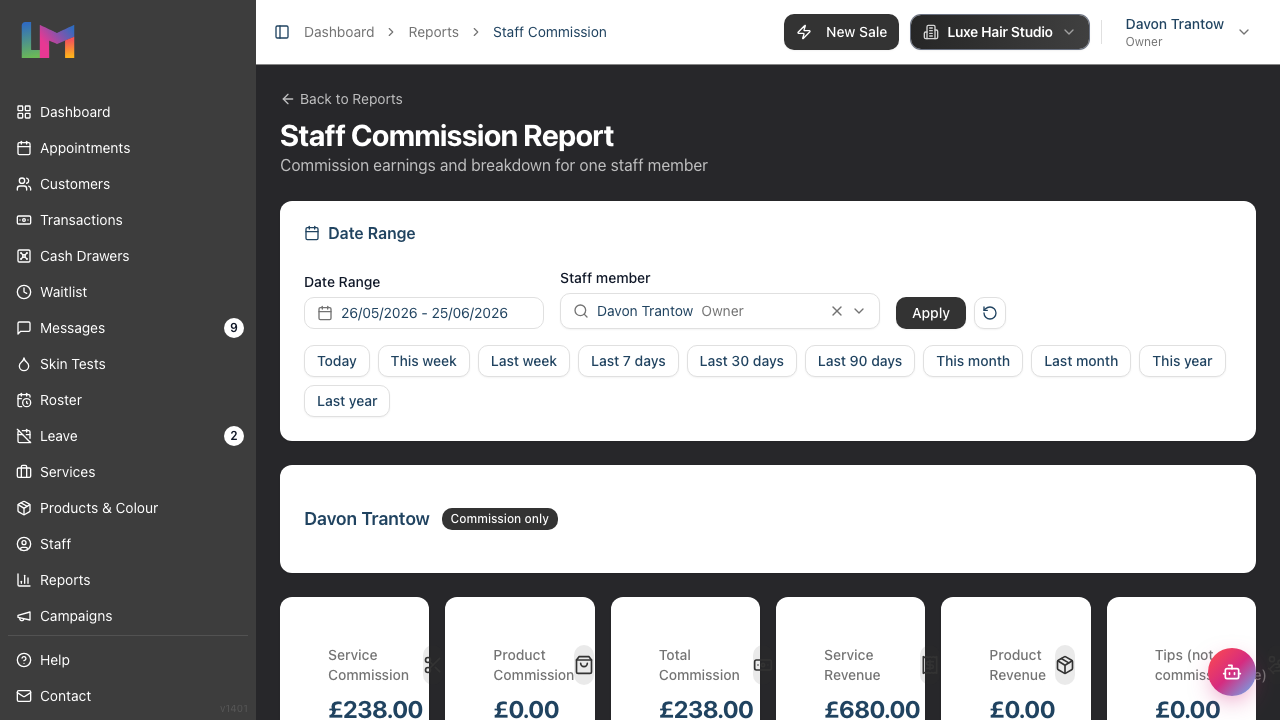Click the LM logo in sidebar

pyautogui.click(x=48, y=40)
